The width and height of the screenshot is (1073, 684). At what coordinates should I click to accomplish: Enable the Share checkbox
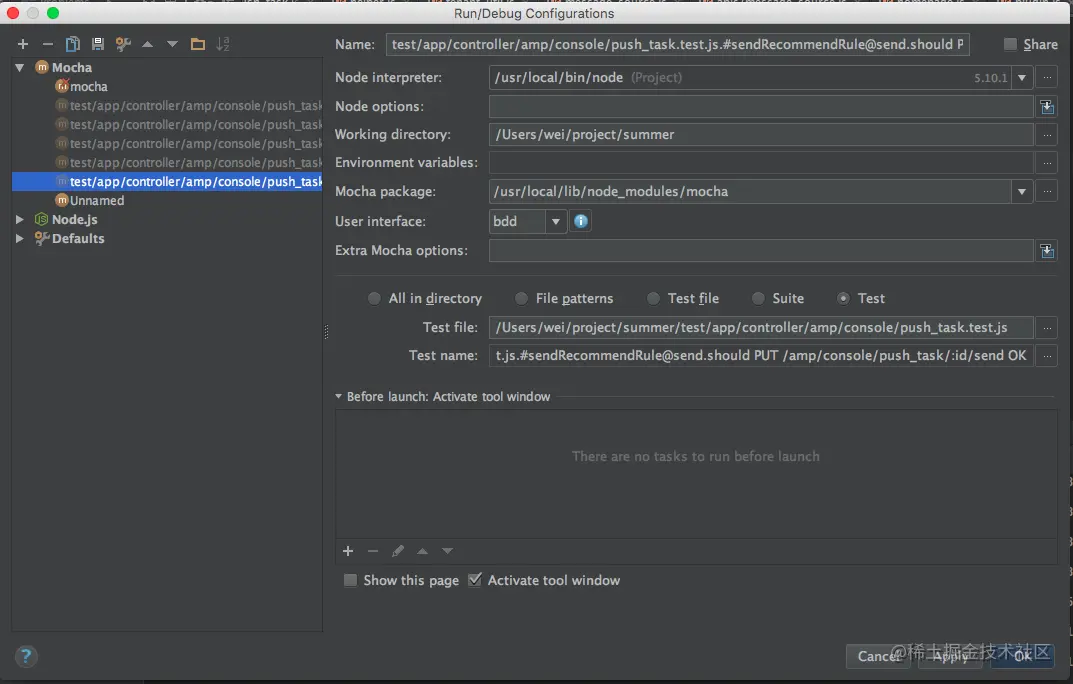[1010, 44]
